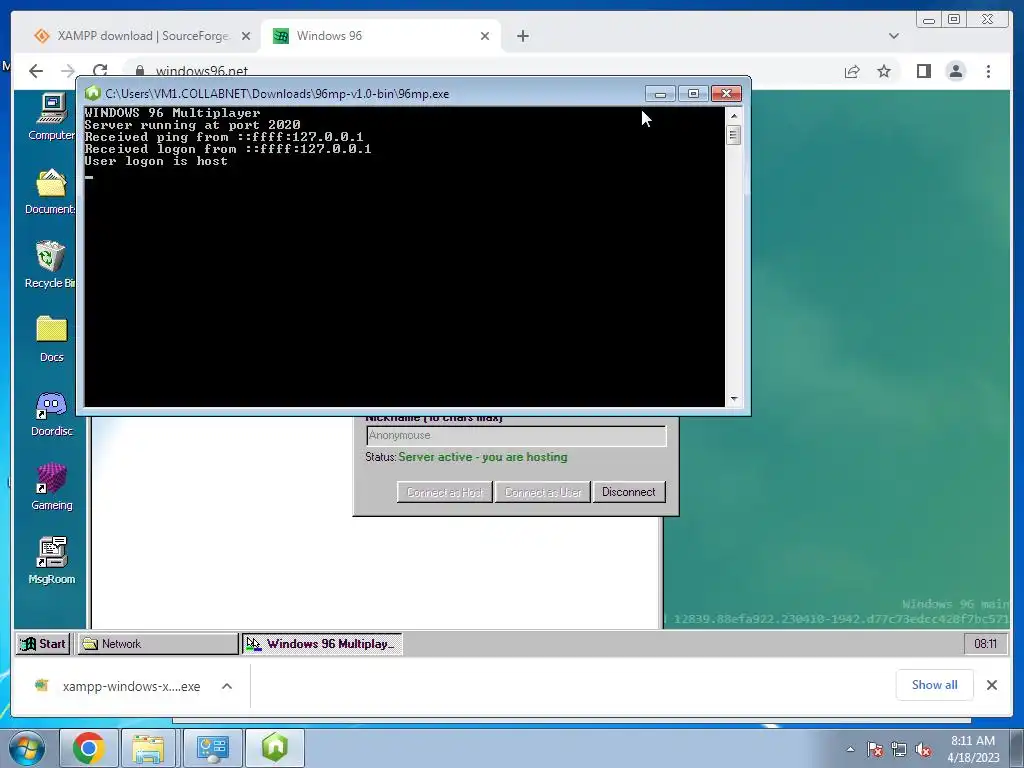Viewport: 1024px width, 768px height.
Task: Open the Docs folder icon
Action: (x=52, y=339)
